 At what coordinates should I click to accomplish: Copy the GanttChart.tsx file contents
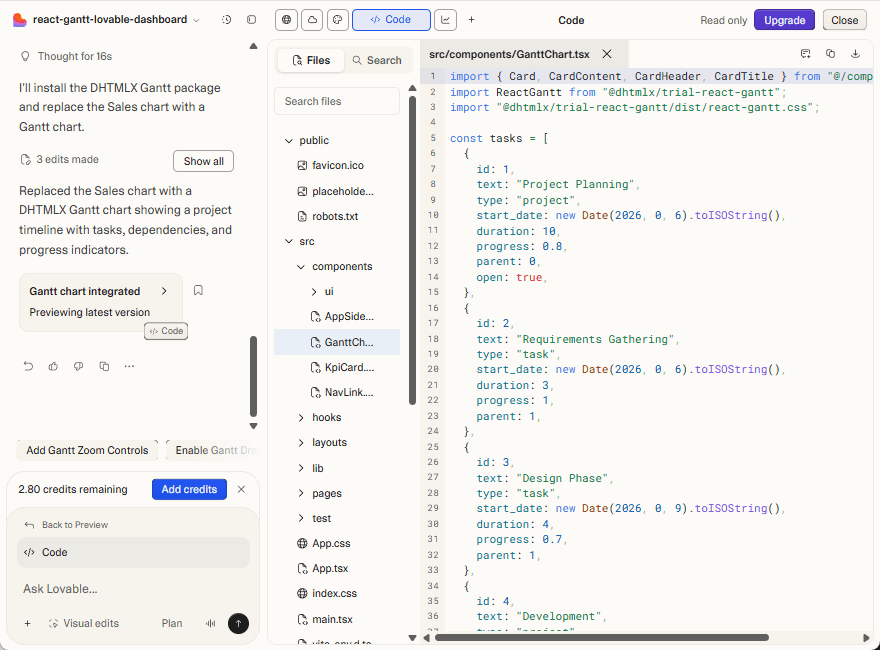click(x=830, y=53)
